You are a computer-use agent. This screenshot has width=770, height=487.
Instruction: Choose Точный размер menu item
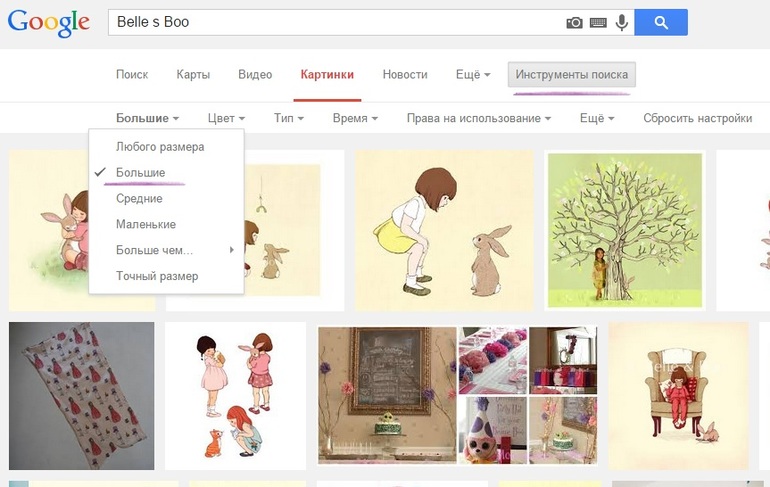(157, 276)
